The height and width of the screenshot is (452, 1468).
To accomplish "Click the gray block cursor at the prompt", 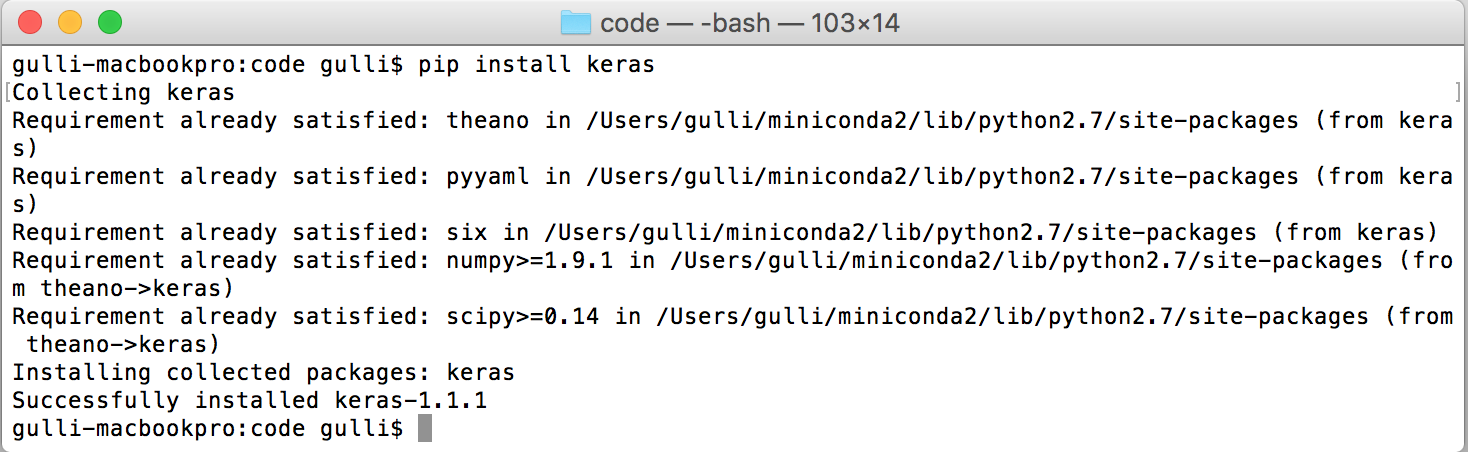I will pyautogui.click(x=425, y=429).
